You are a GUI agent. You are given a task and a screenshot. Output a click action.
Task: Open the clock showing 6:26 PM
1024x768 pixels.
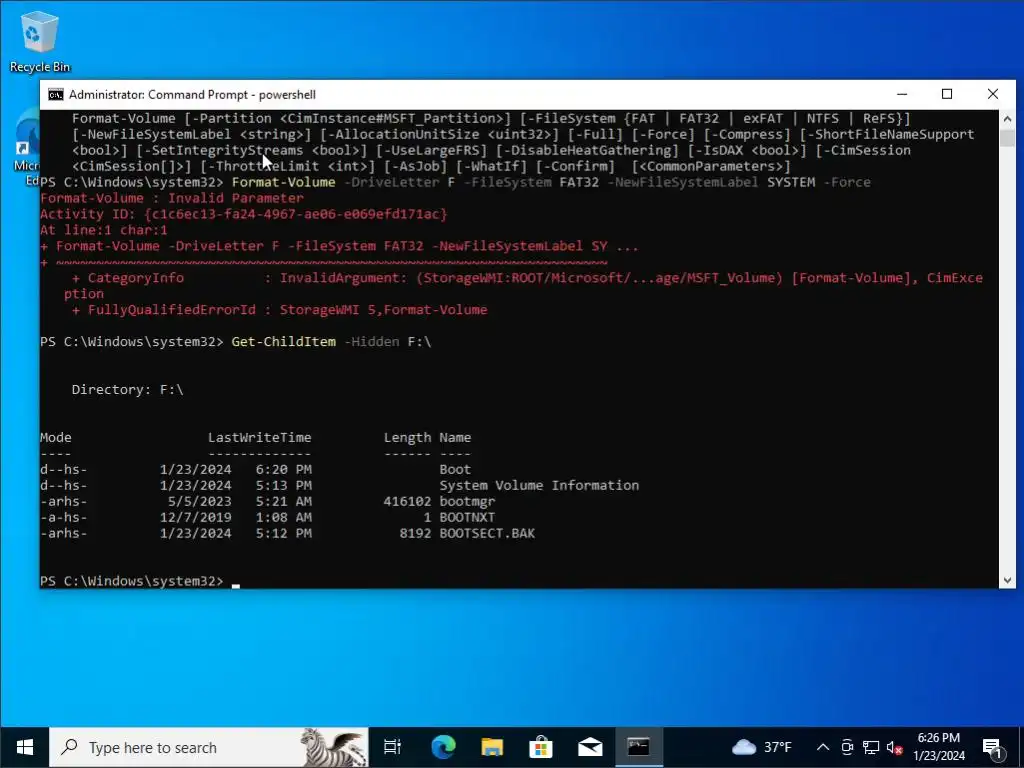coord(938,746)
